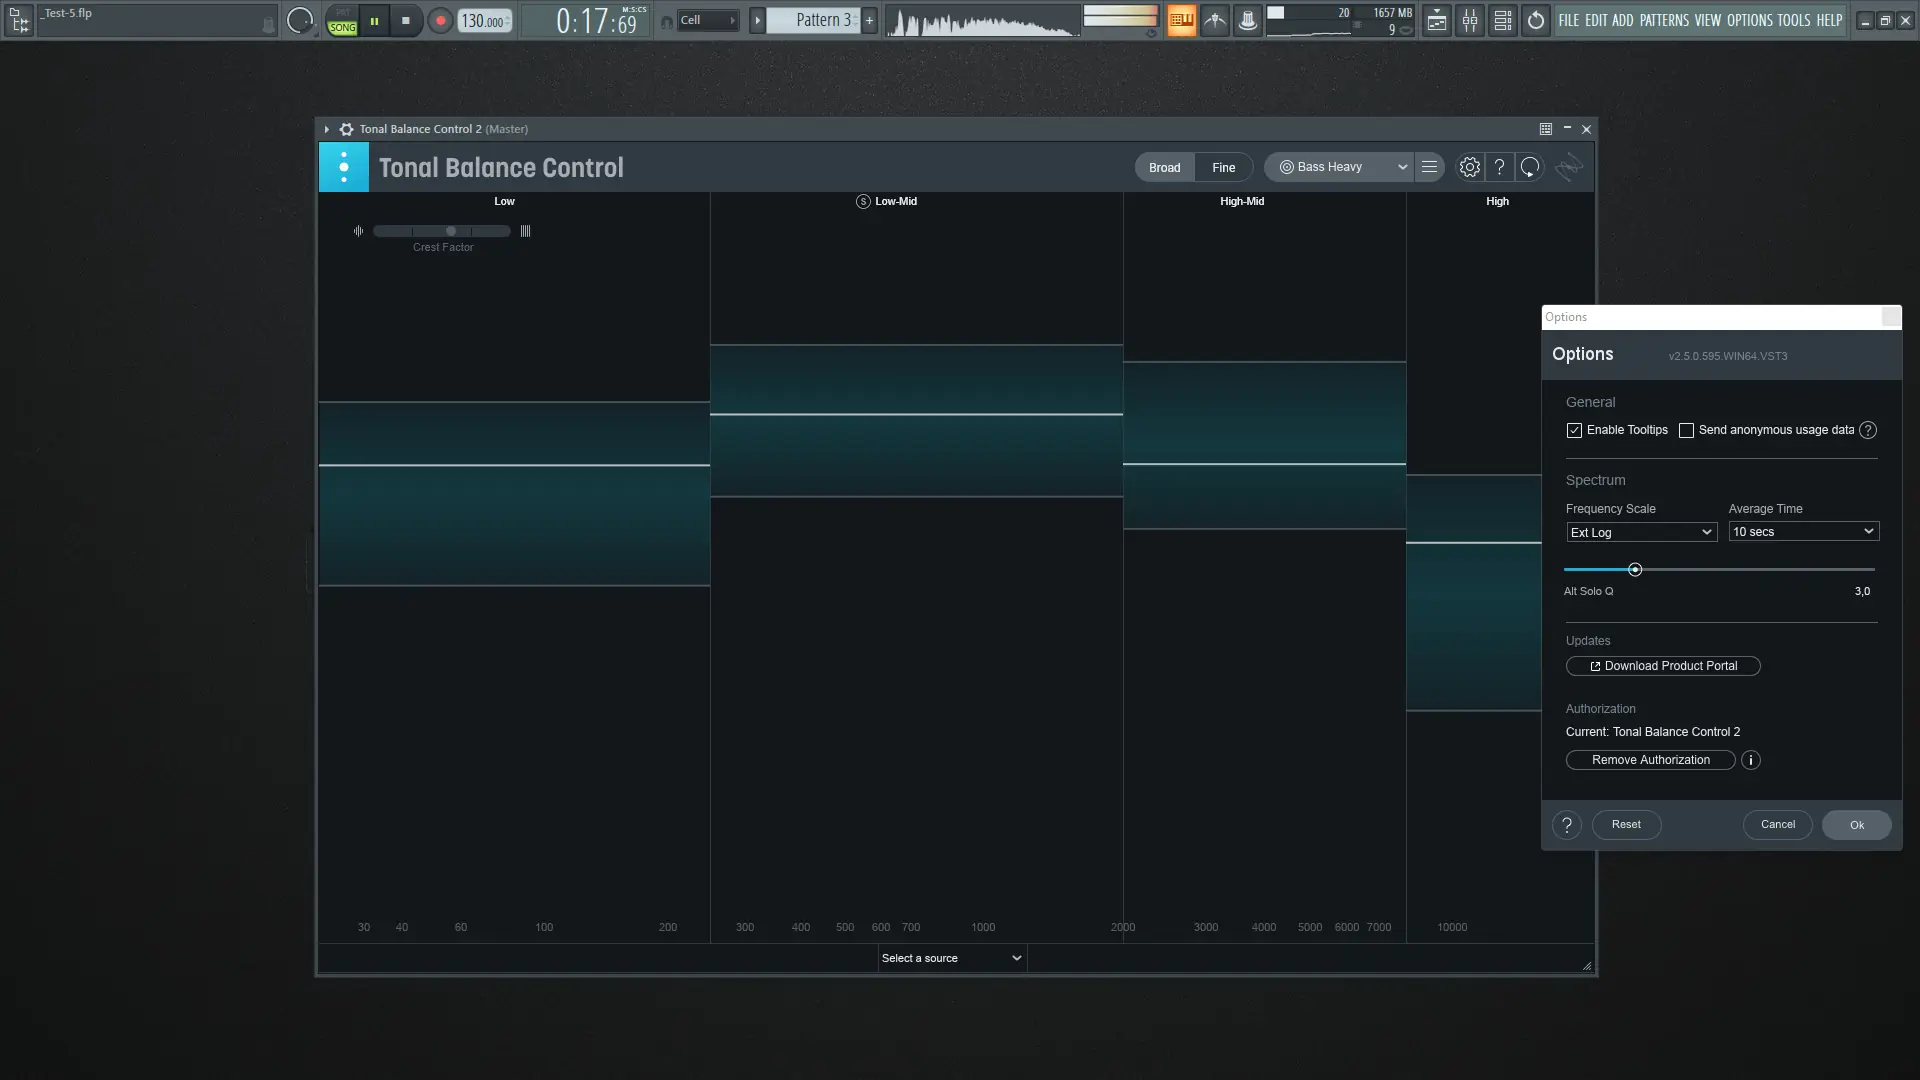The height and width of the screenshot is (1080, 1920).
Task: Switch to the Fine view tab
Action: point(1223,167)
